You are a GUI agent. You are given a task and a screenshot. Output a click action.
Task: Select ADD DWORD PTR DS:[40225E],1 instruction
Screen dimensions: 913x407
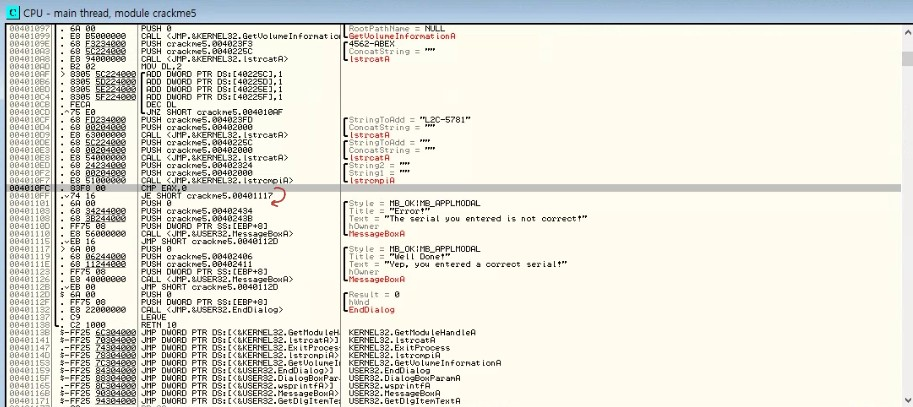[214, 89]
